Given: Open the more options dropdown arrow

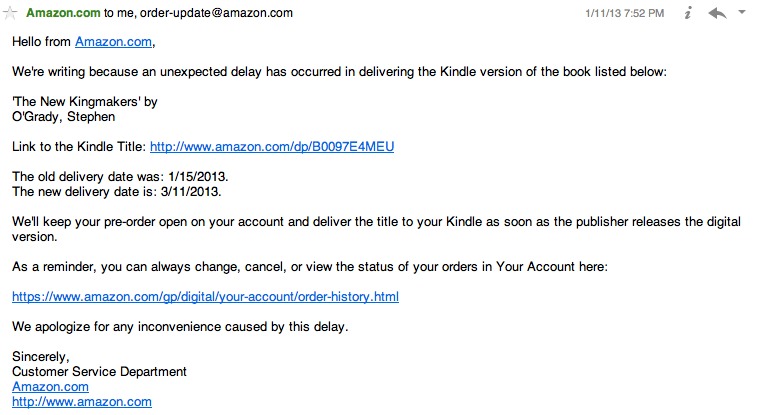Looking at the screenshot, I should (x=742, y=13).
